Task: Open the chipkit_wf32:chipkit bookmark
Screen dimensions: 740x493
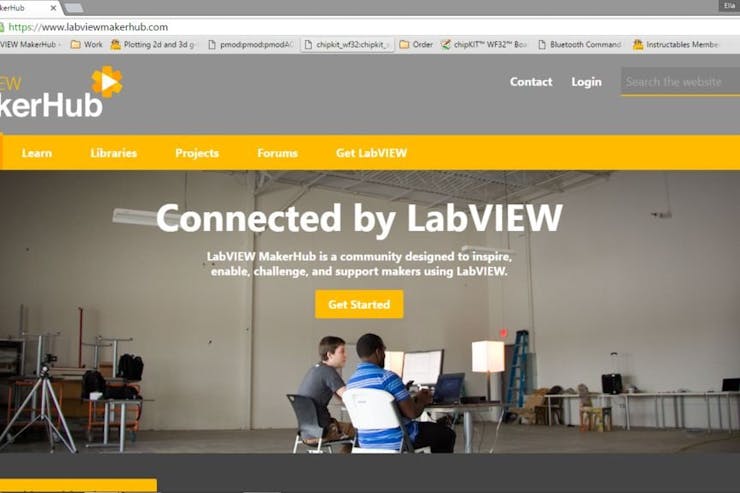Action: click(348, 44)
